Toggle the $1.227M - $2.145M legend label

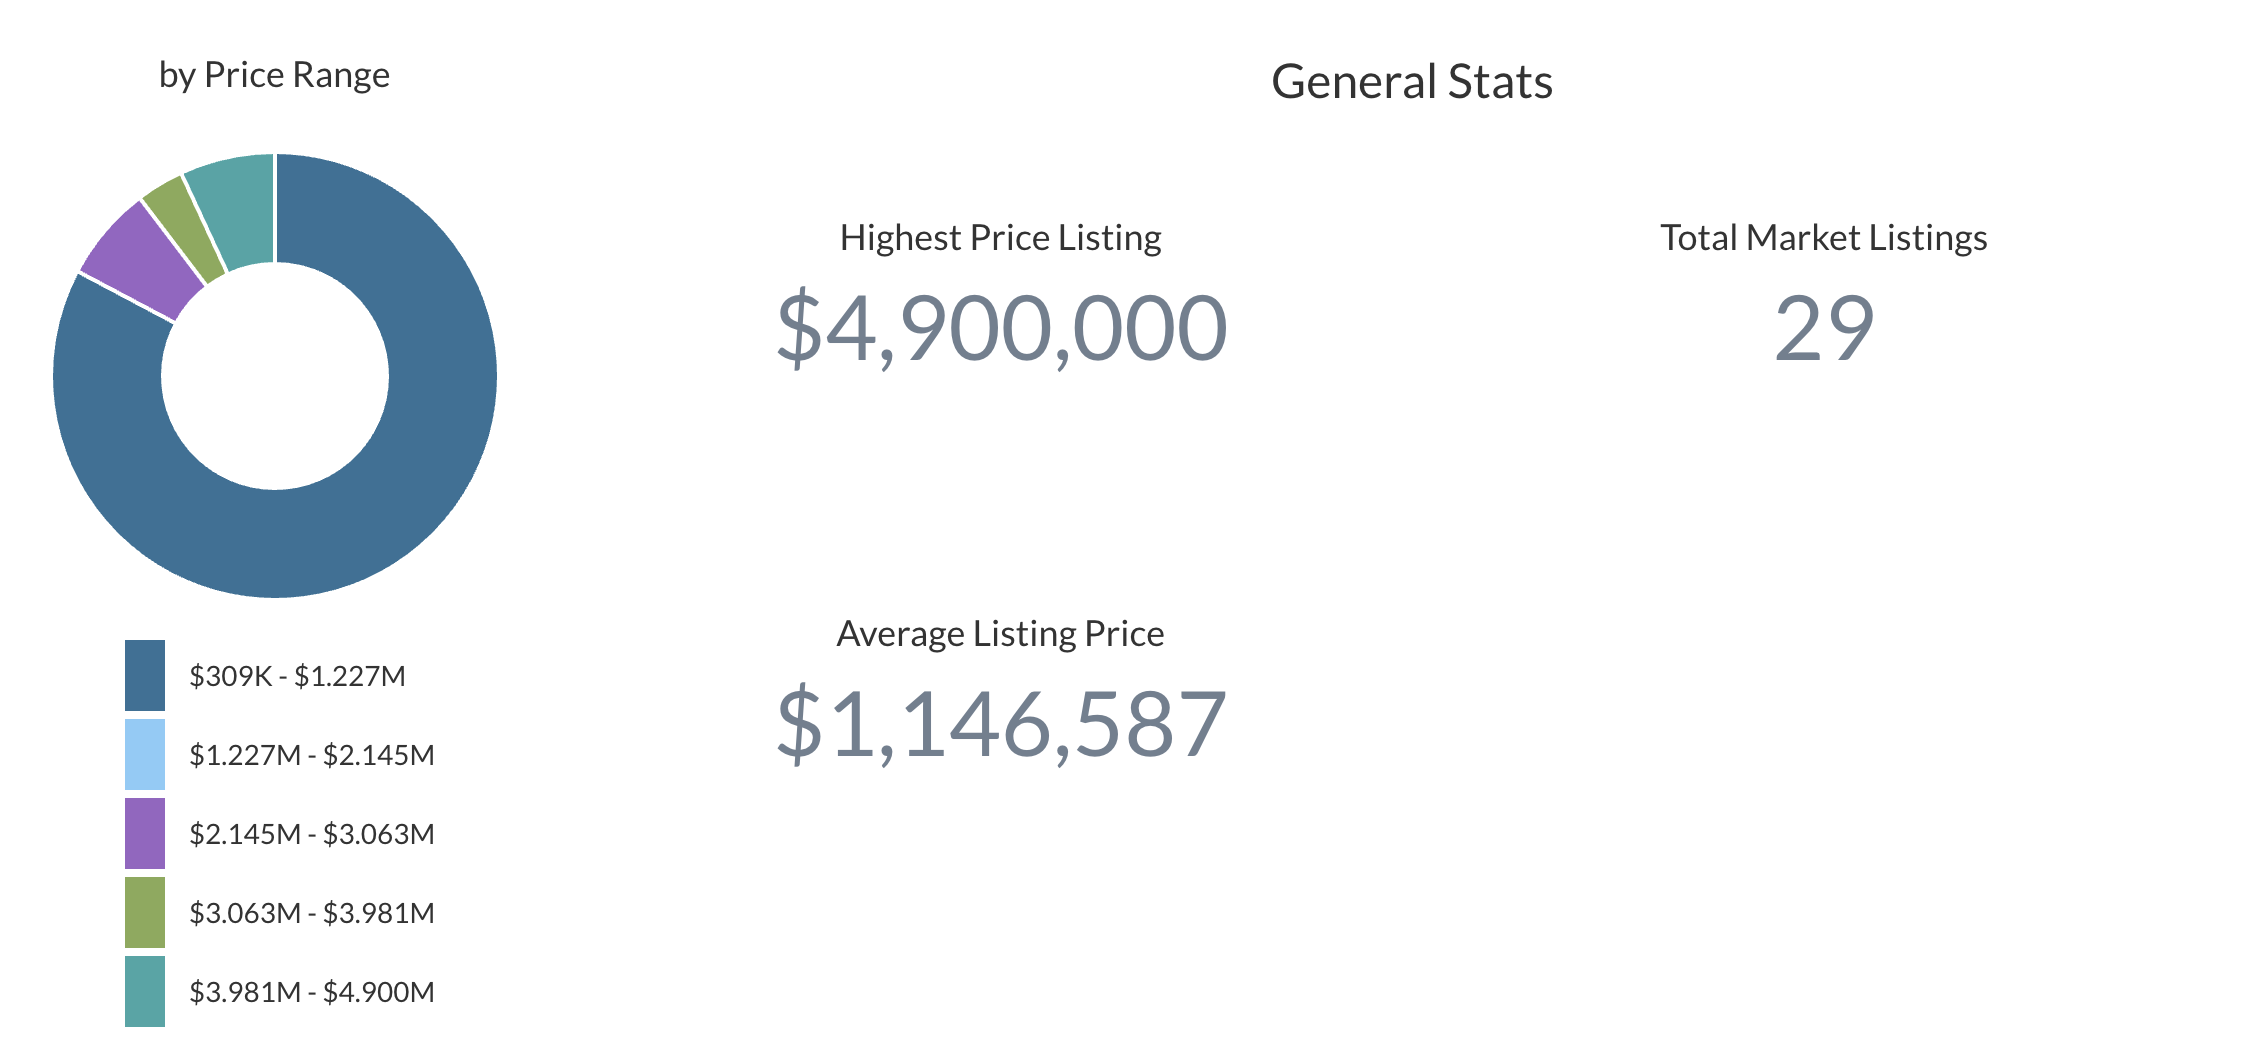tap(312, 755)
